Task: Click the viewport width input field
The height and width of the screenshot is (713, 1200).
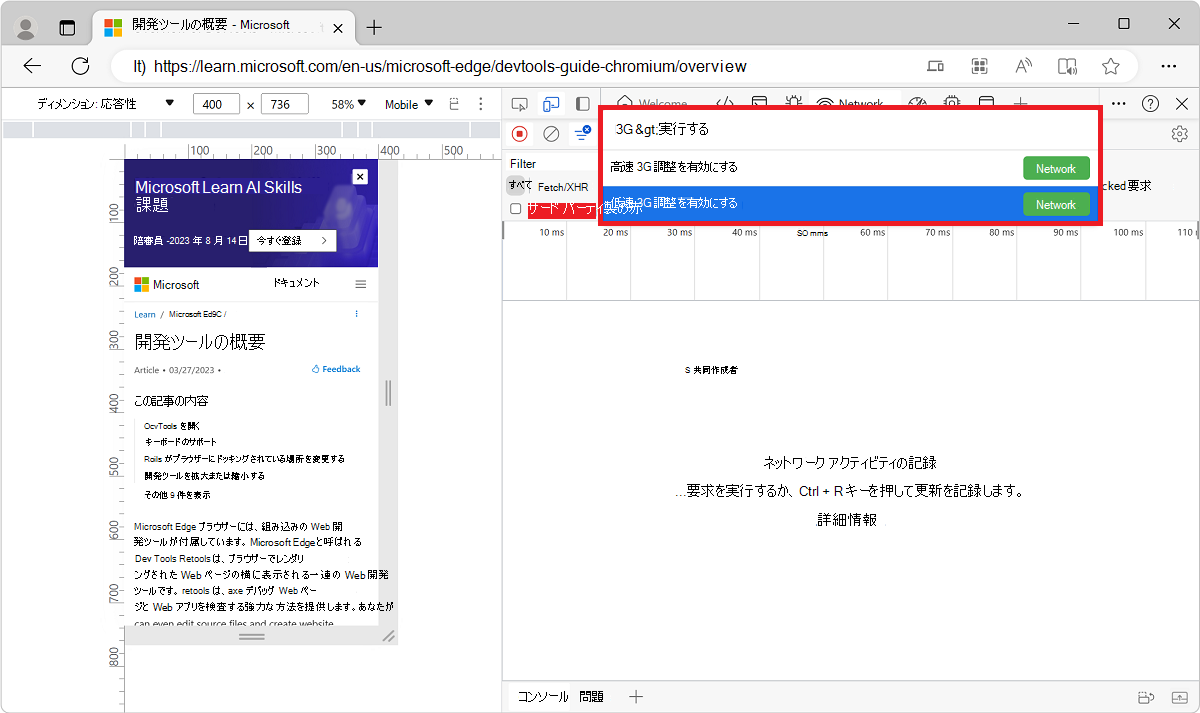Action: click(x=215, y=103)
